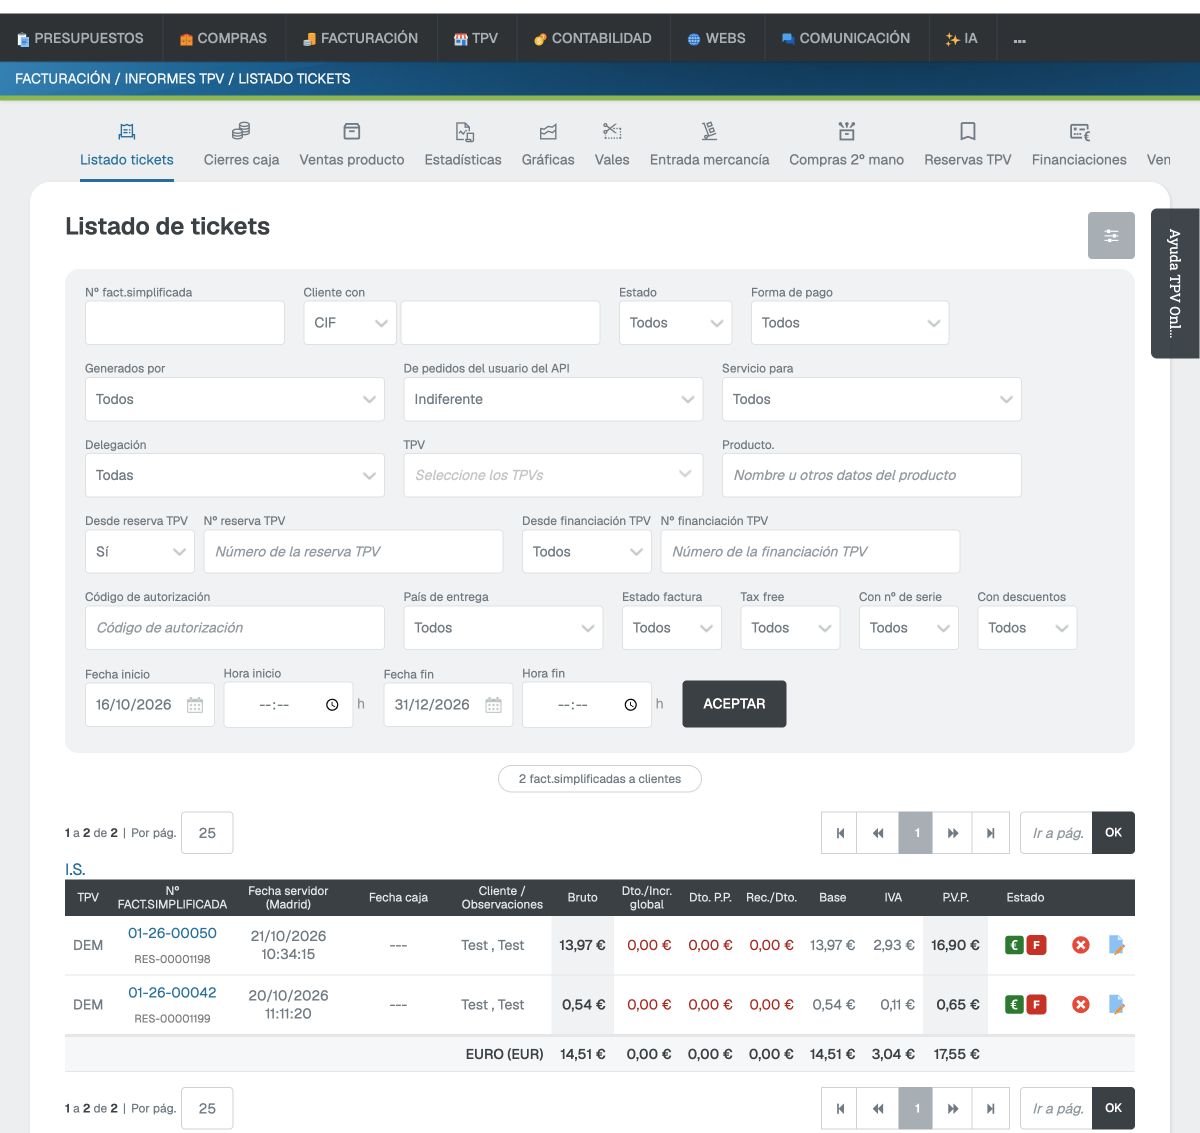Open Servicio para dropdown
Image resolution: width=1200 pixels, height=1133 pixels.
[x=872, y=399]
